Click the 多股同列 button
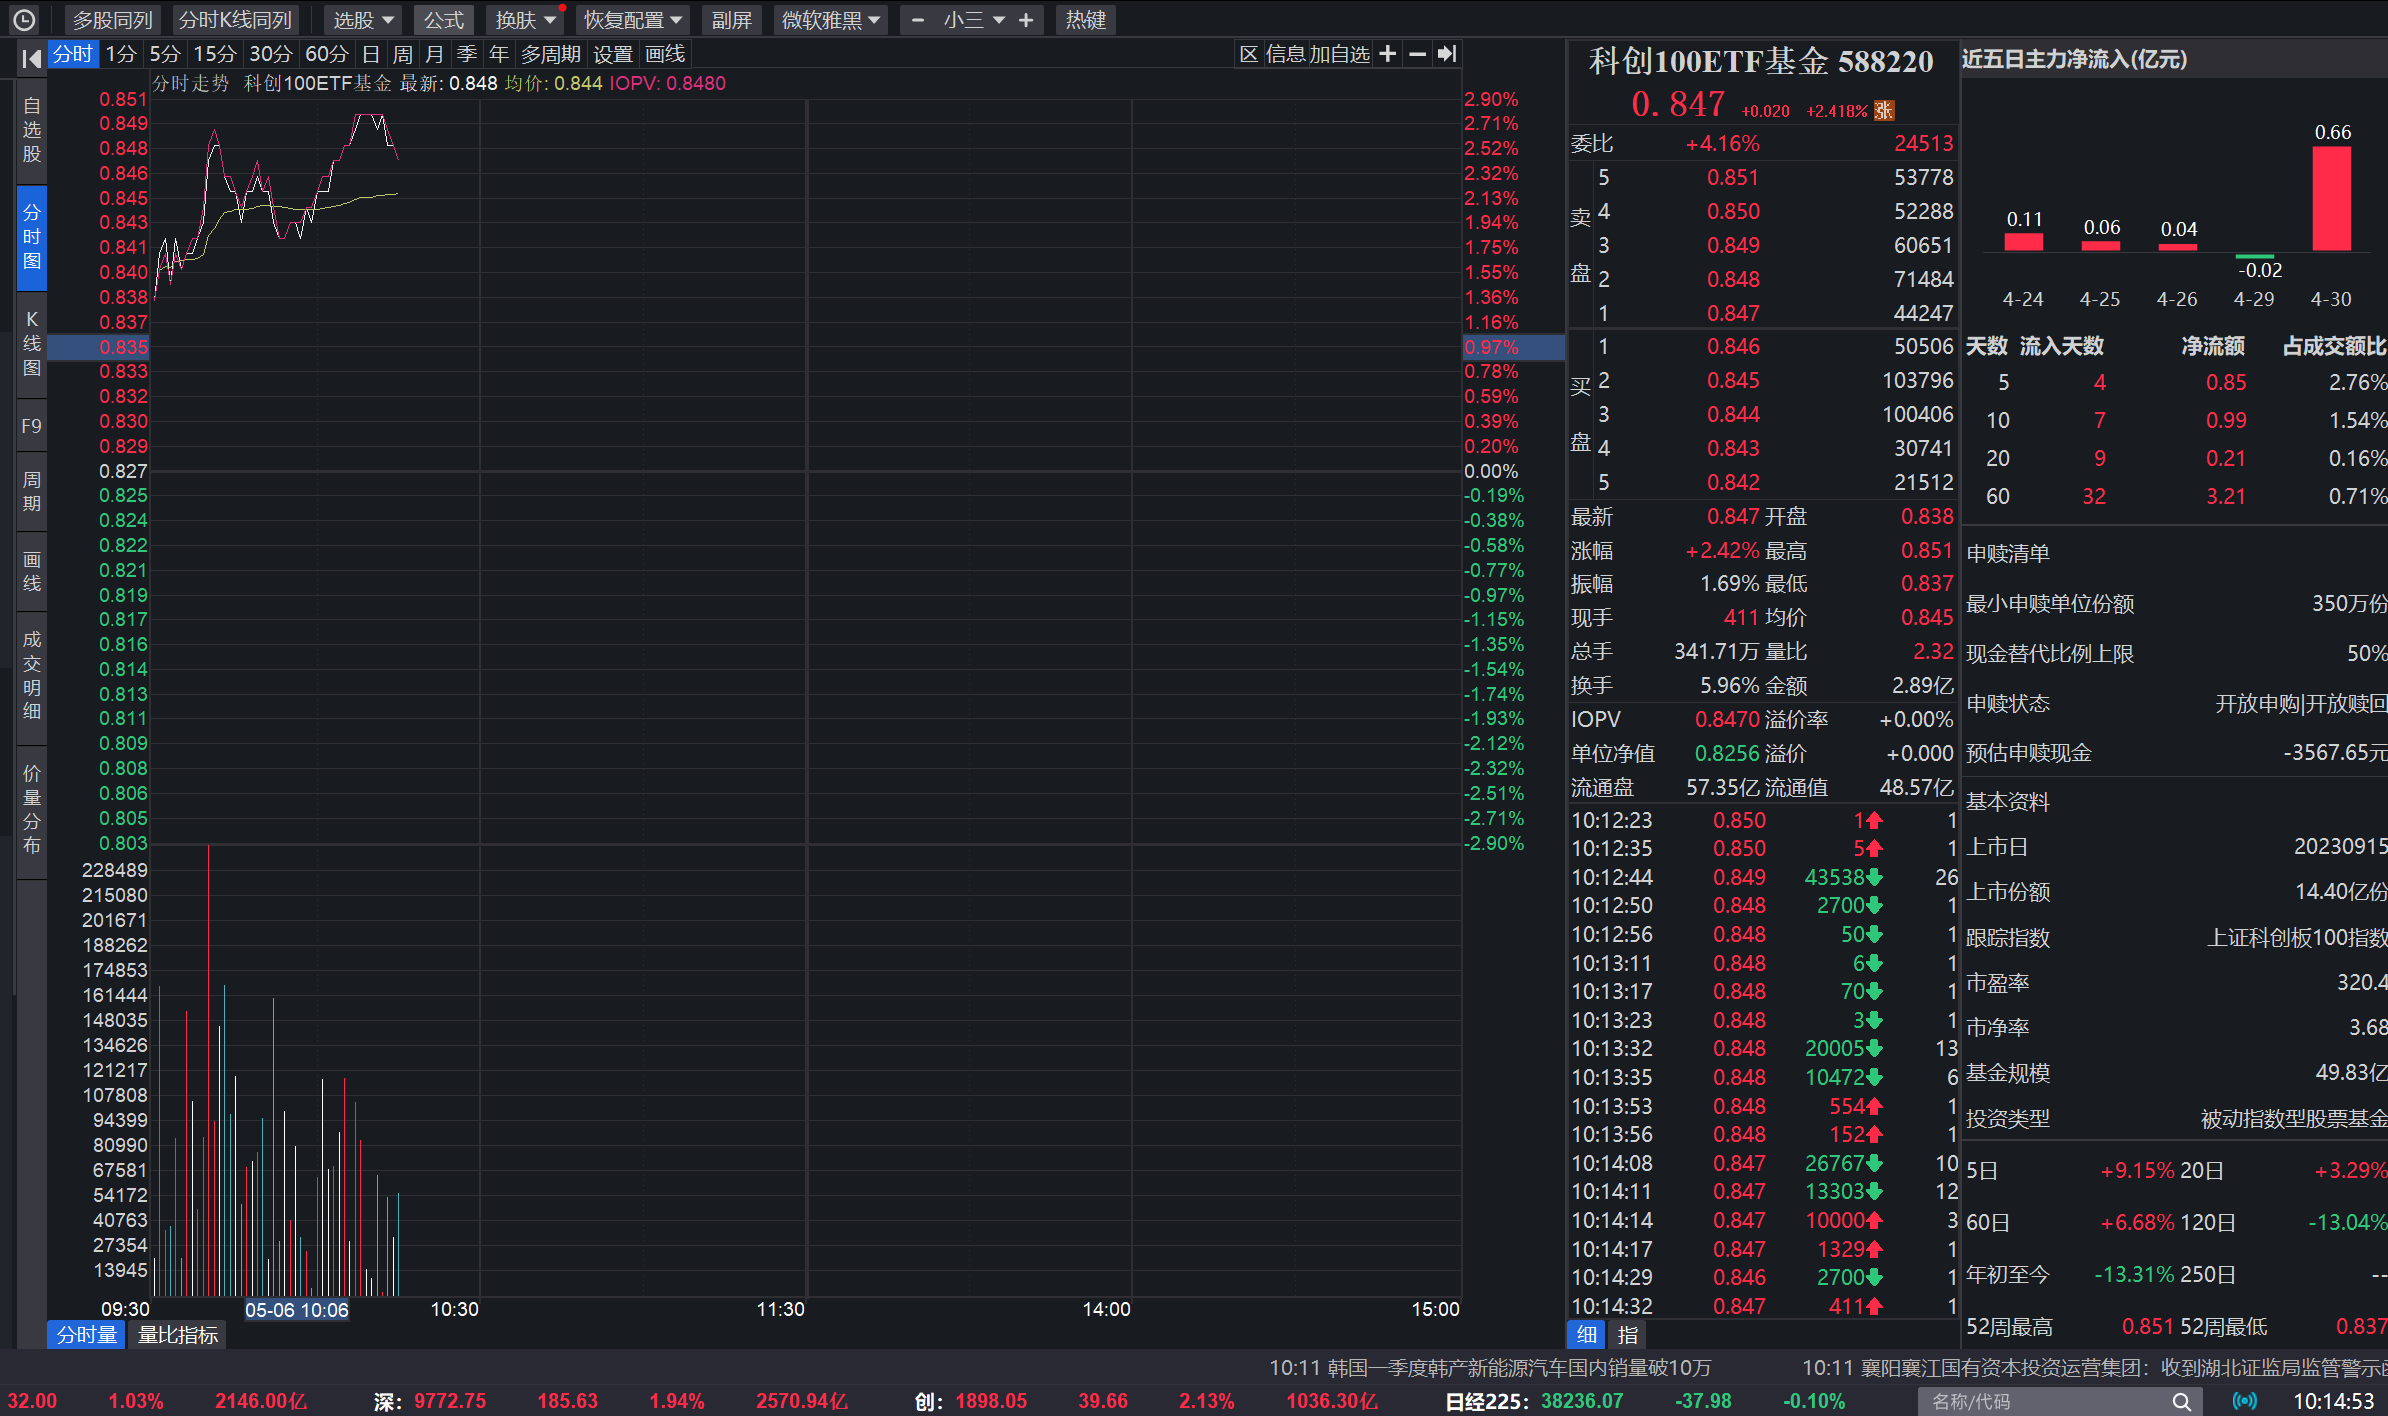The height and width of the screenshot is (1416, 2388). (112, 20)
